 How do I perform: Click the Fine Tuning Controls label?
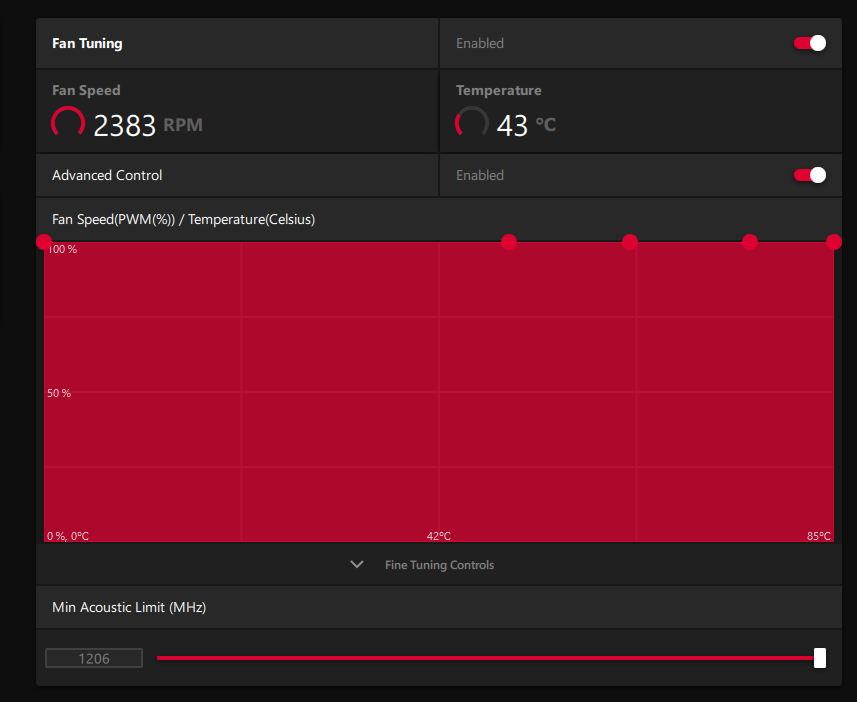click(439, 565)
